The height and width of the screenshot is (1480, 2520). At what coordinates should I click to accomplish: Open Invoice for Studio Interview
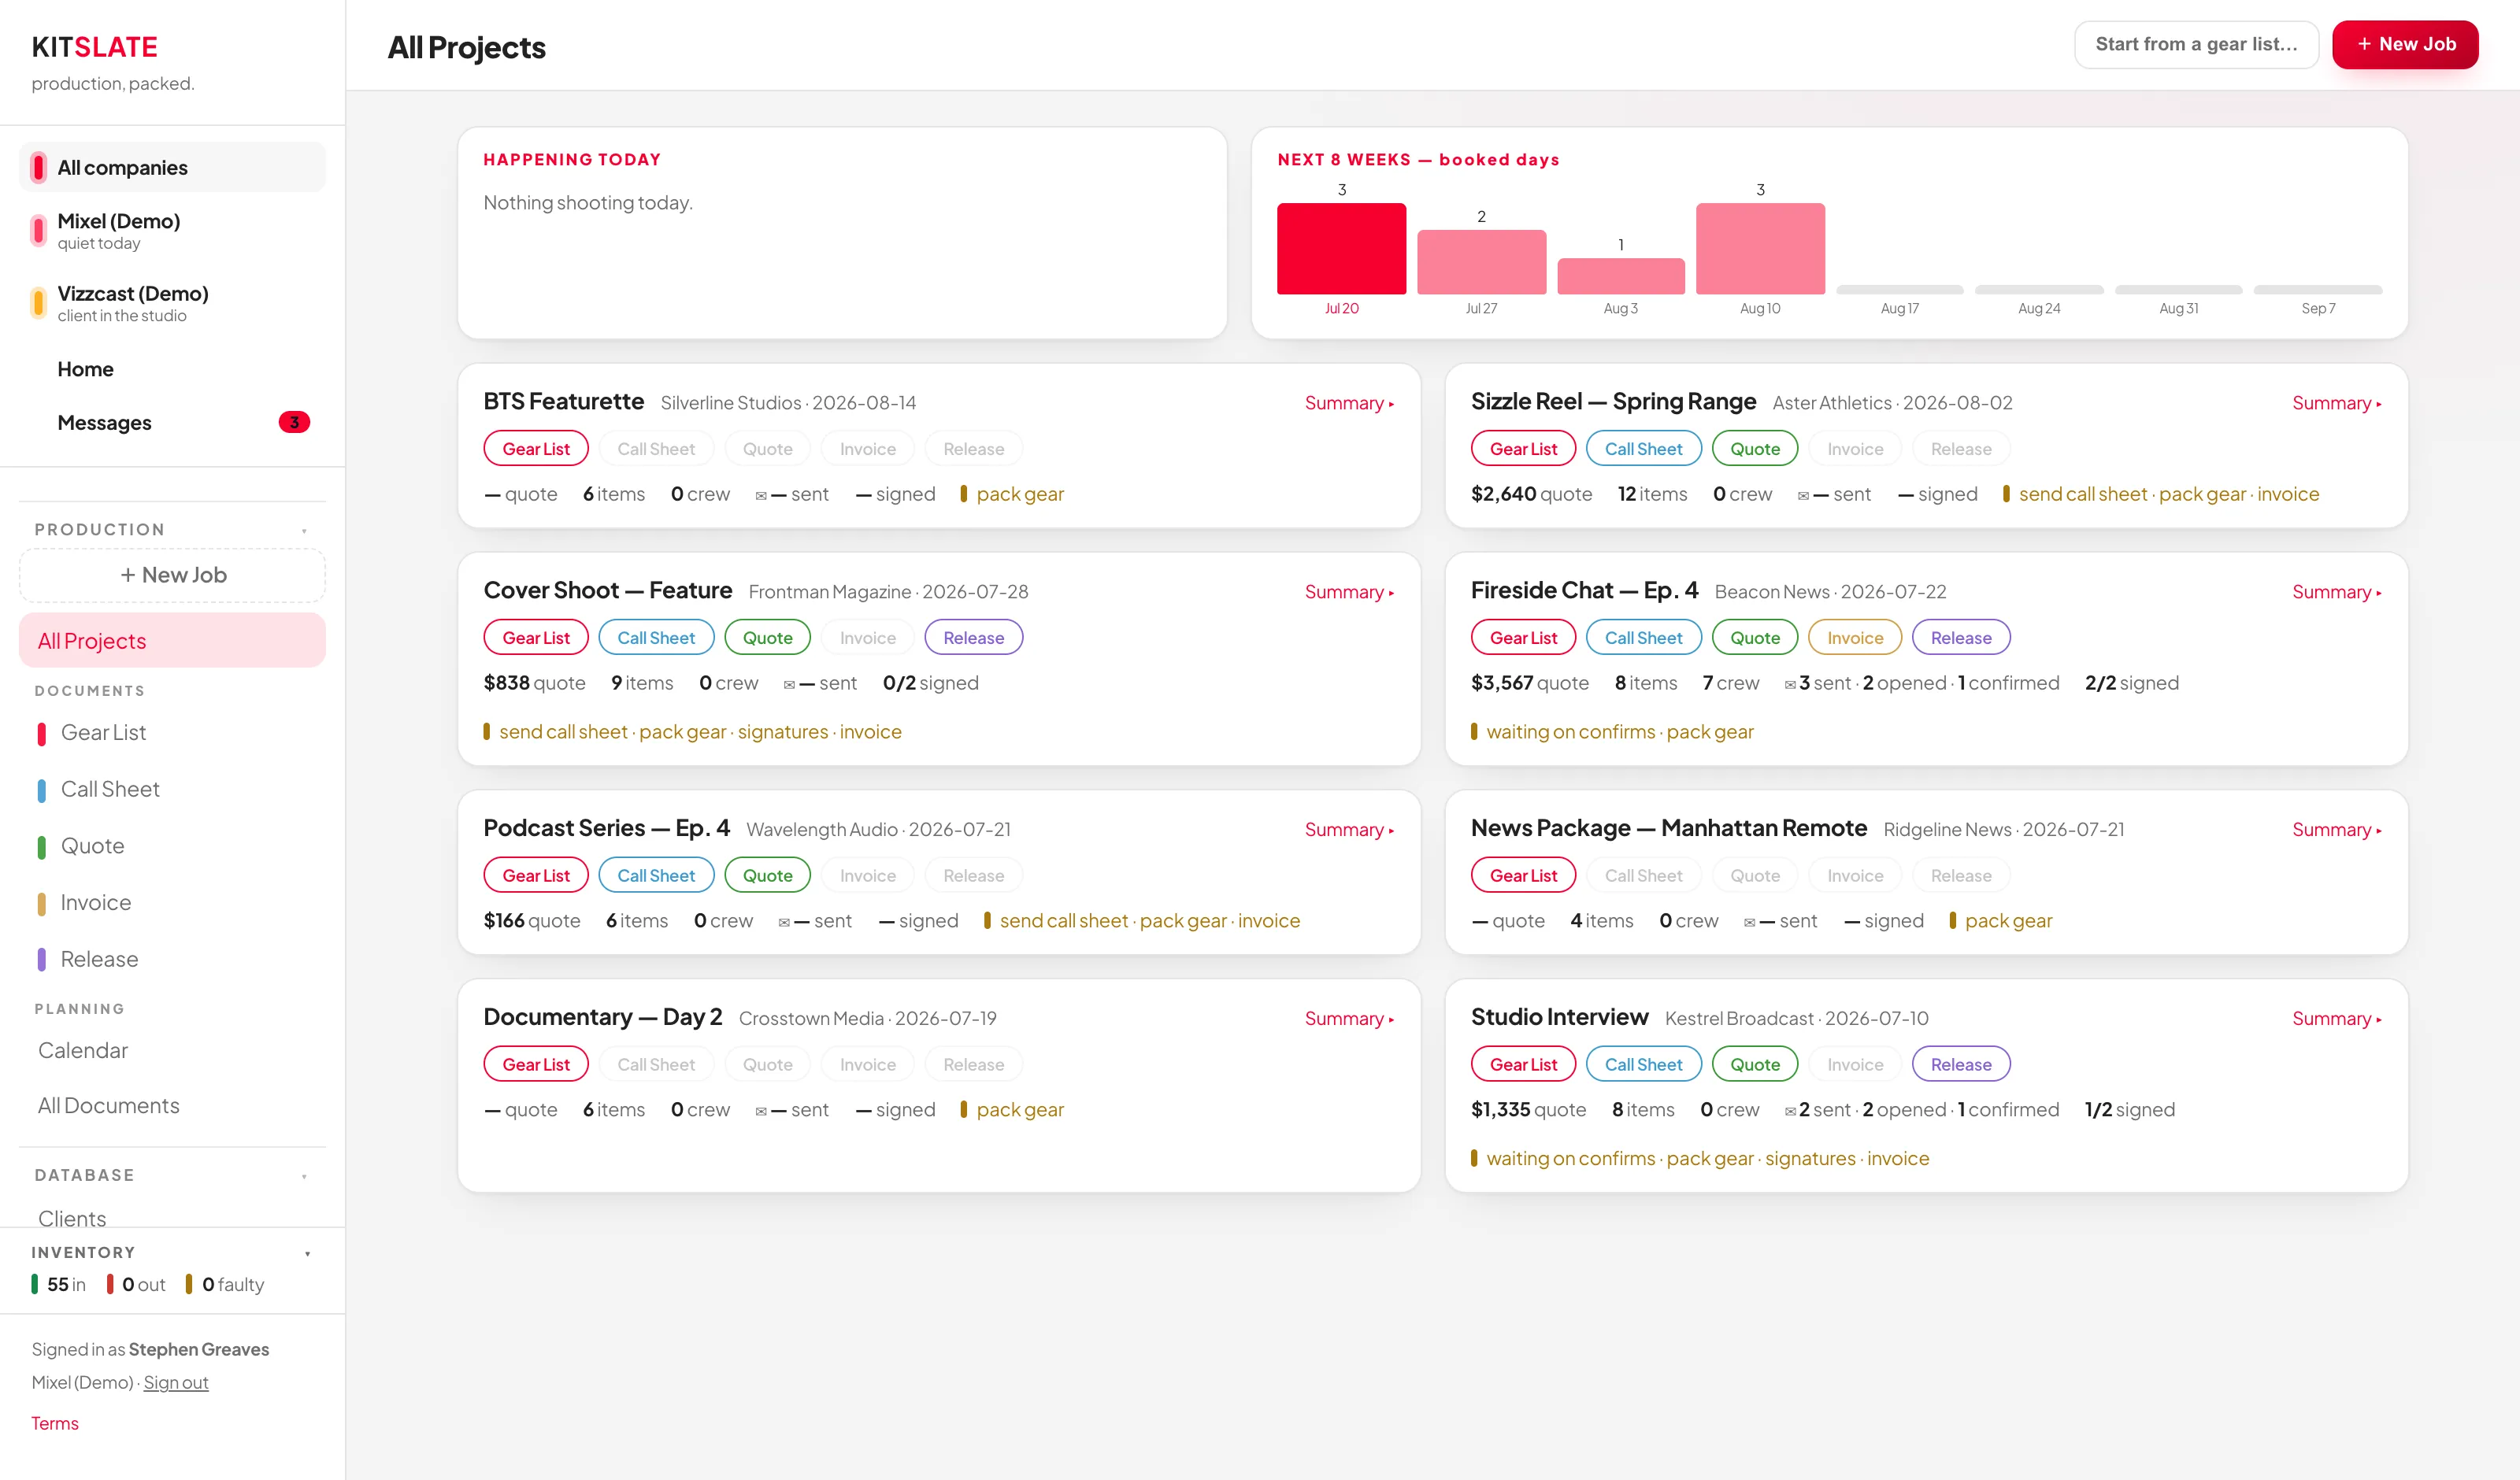point(1855,1065)
